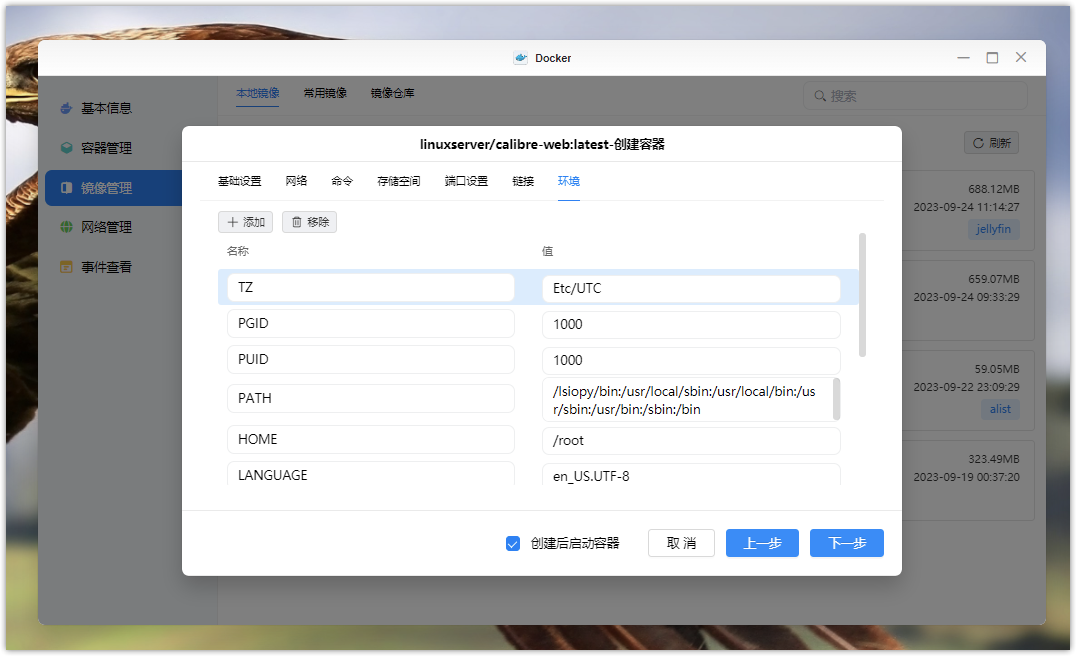Click the PGID name field
The height and width of the screenshot is (656, 1076).
click(371, 323)
